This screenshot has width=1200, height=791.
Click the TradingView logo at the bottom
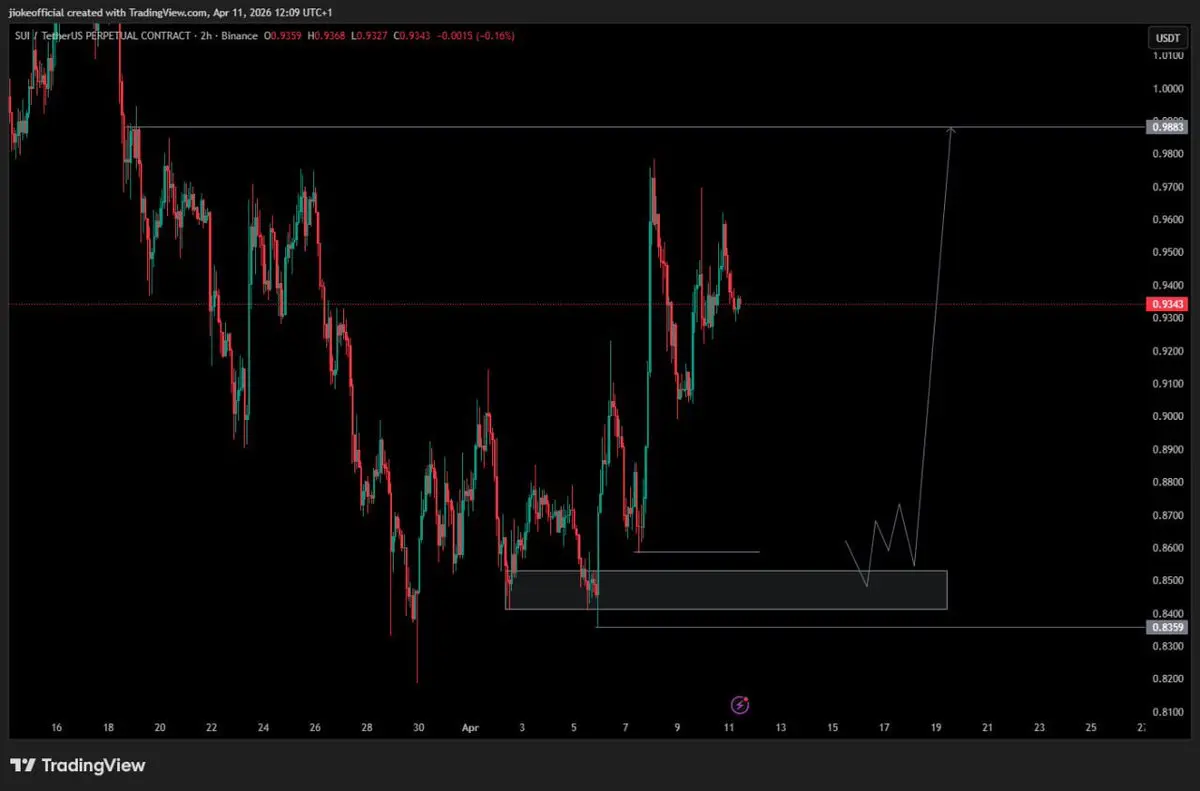point(78,765)
